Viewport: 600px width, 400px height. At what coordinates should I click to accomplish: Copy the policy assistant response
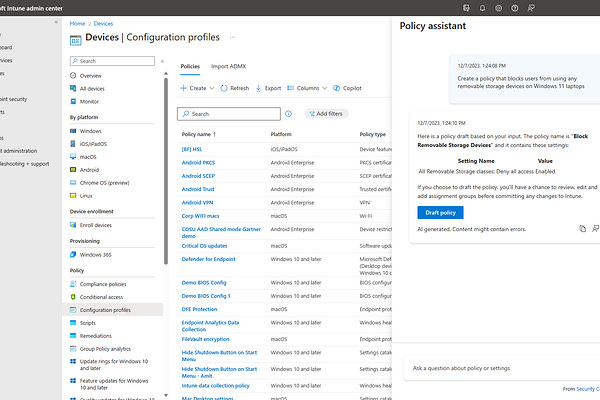pos(582,229)
